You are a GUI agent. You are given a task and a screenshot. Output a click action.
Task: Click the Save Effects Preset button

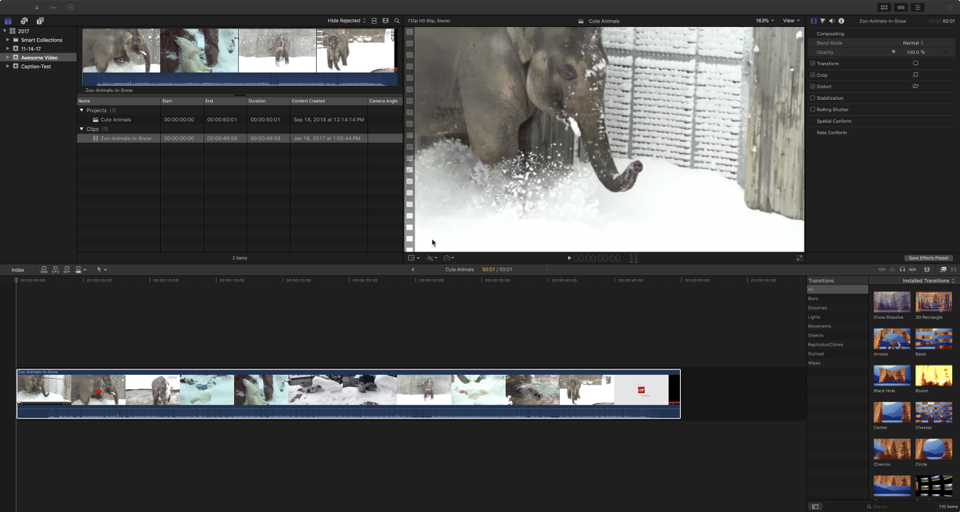(x=928, y=258)
